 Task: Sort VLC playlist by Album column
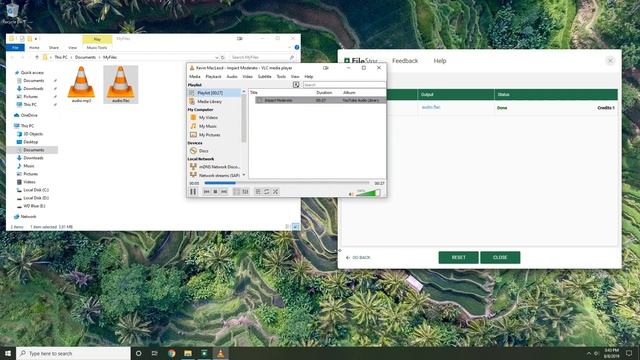[349, 93]
